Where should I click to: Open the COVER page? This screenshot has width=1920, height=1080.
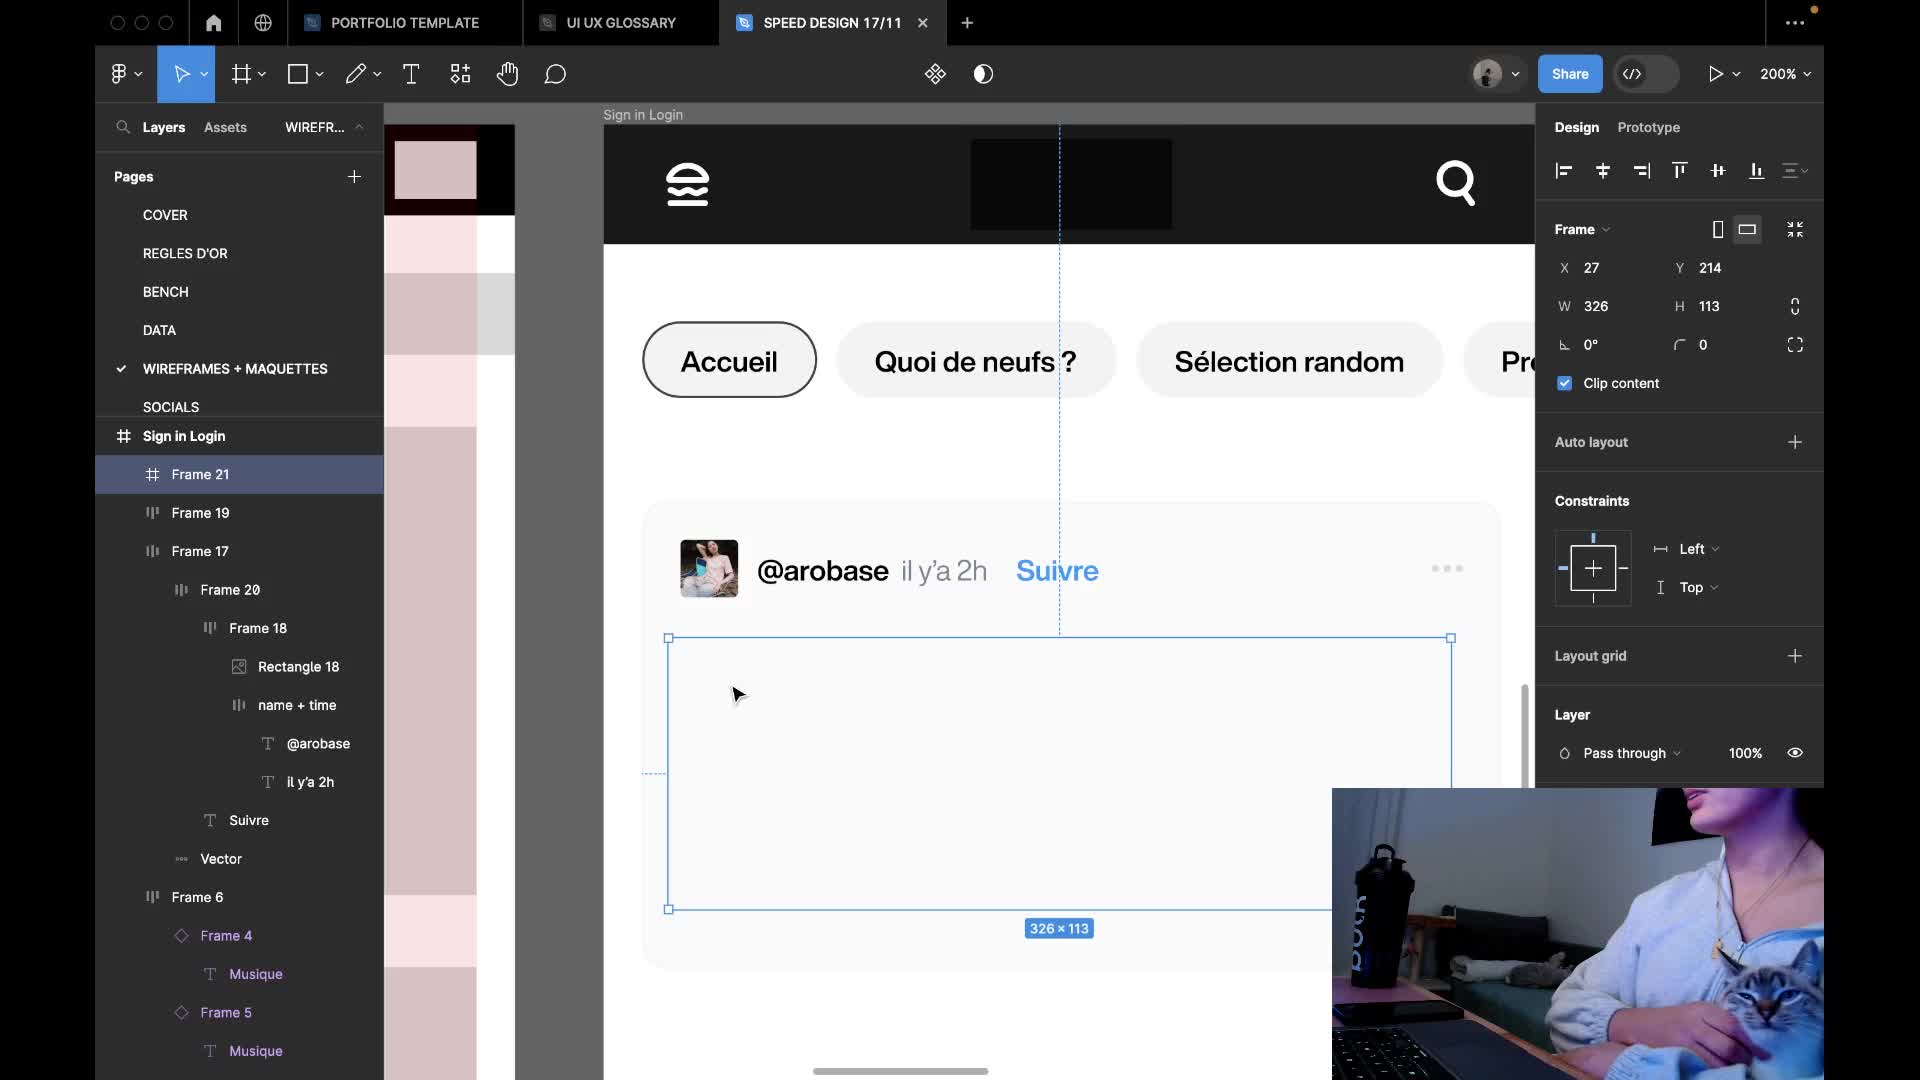165,215
